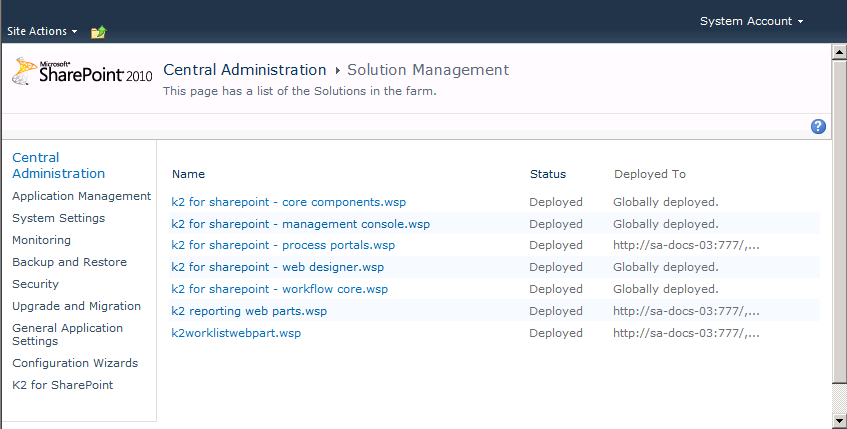Open Upgrade and Migration section
The height and width of the screenshot is (429, 847).
[x=76, y=306]
